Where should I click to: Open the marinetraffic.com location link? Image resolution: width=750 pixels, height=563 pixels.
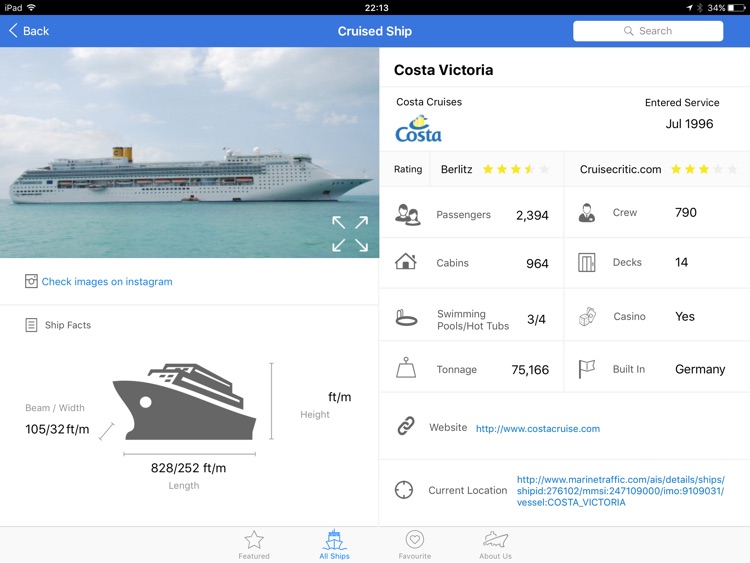(x=620, y=491)
